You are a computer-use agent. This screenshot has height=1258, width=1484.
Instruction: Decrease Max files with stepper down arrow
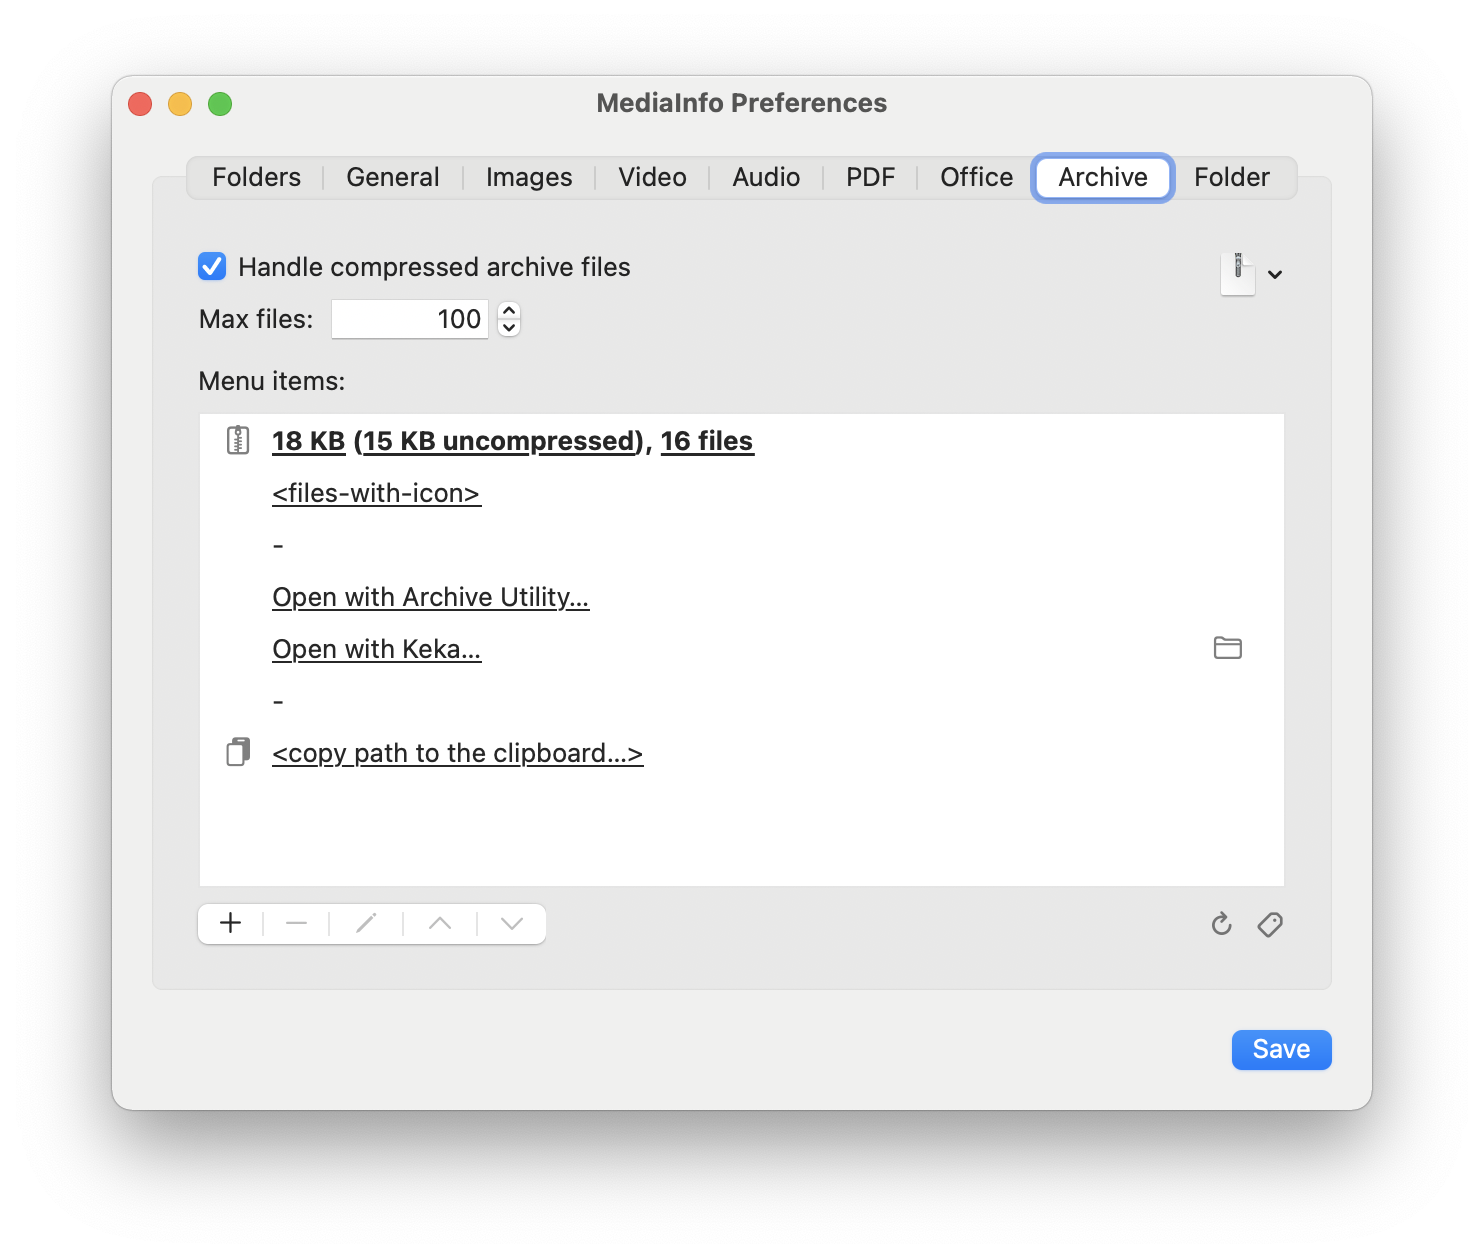(509, 328)
